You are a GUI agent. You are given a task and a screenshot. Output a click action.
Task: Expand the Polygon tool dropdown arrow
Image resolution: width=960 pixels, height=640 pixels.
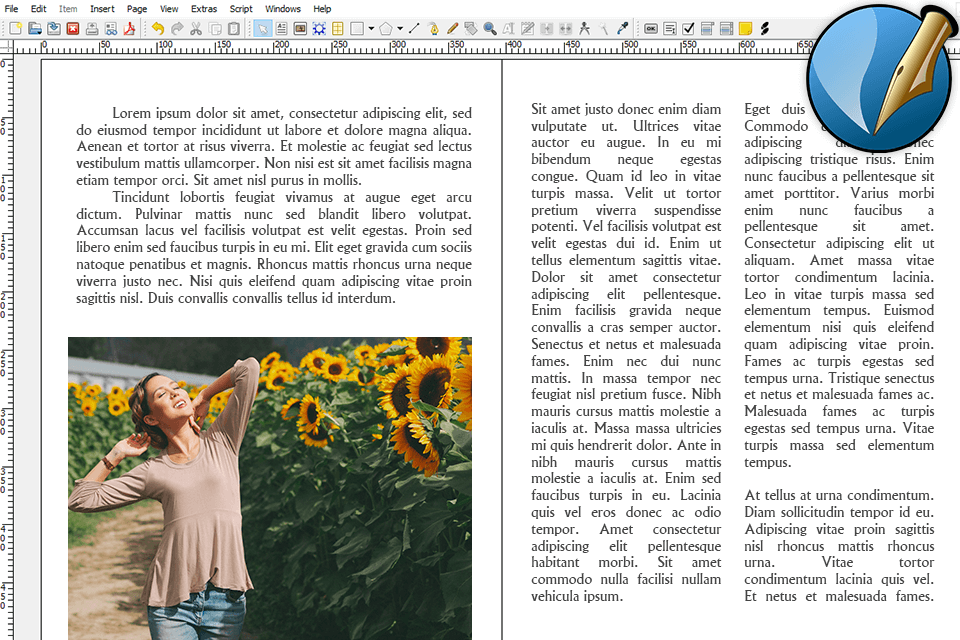400,29
